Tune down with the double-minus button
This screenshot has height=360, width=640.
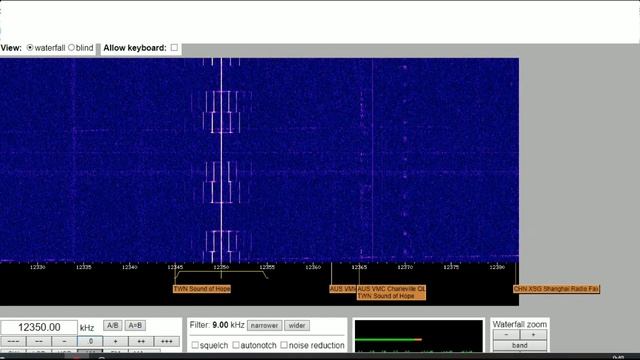[x=39, y=341]
